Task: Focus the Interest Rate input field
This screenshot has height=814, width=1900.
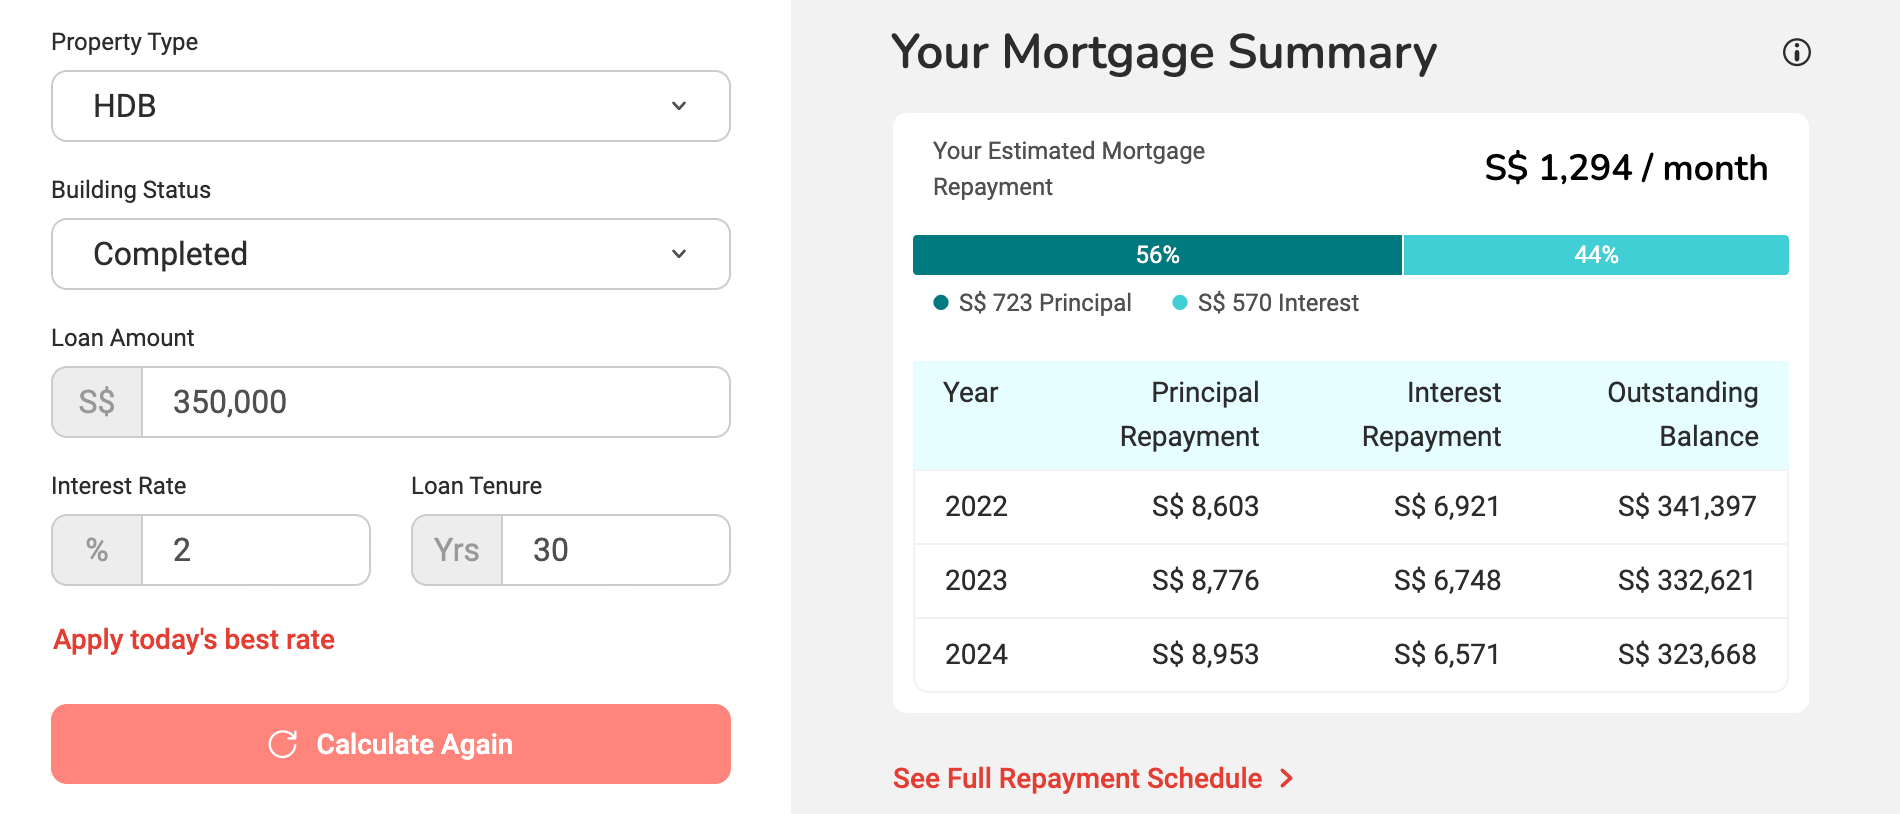Action: click(255, 550)
